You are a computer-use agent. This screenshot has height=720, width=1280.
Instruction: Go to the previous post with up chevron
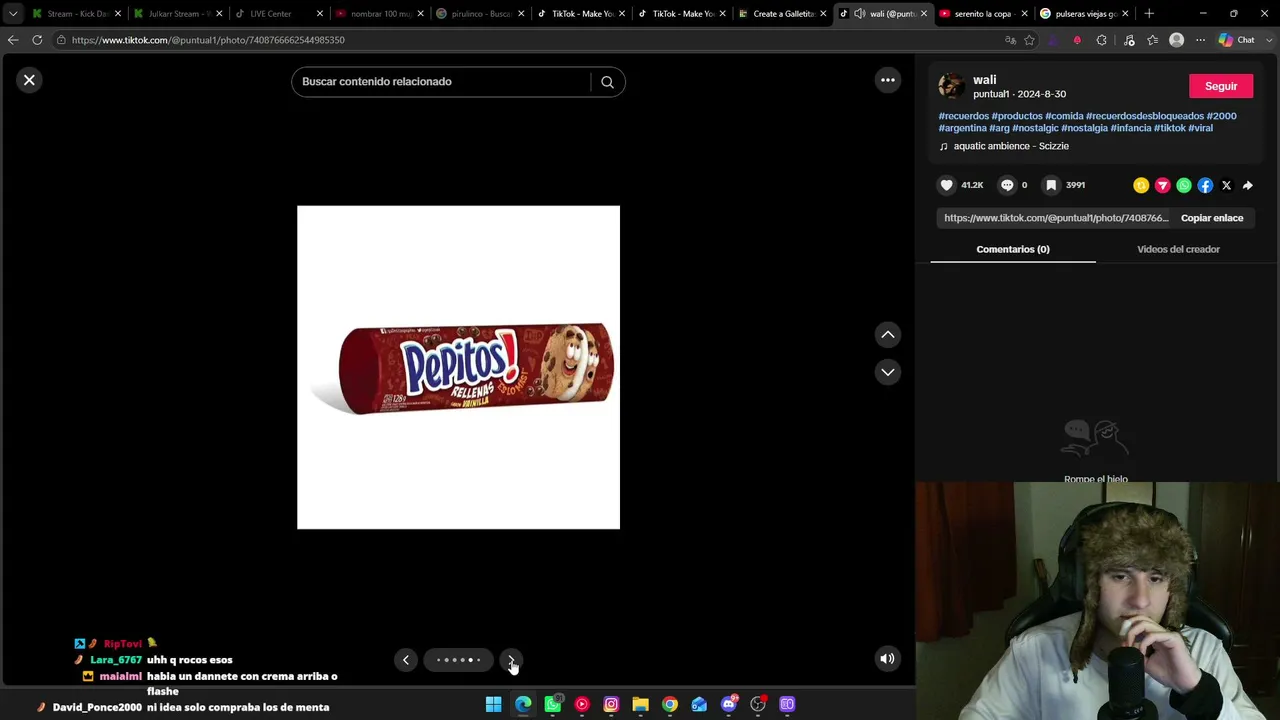(x=887, y=335)
